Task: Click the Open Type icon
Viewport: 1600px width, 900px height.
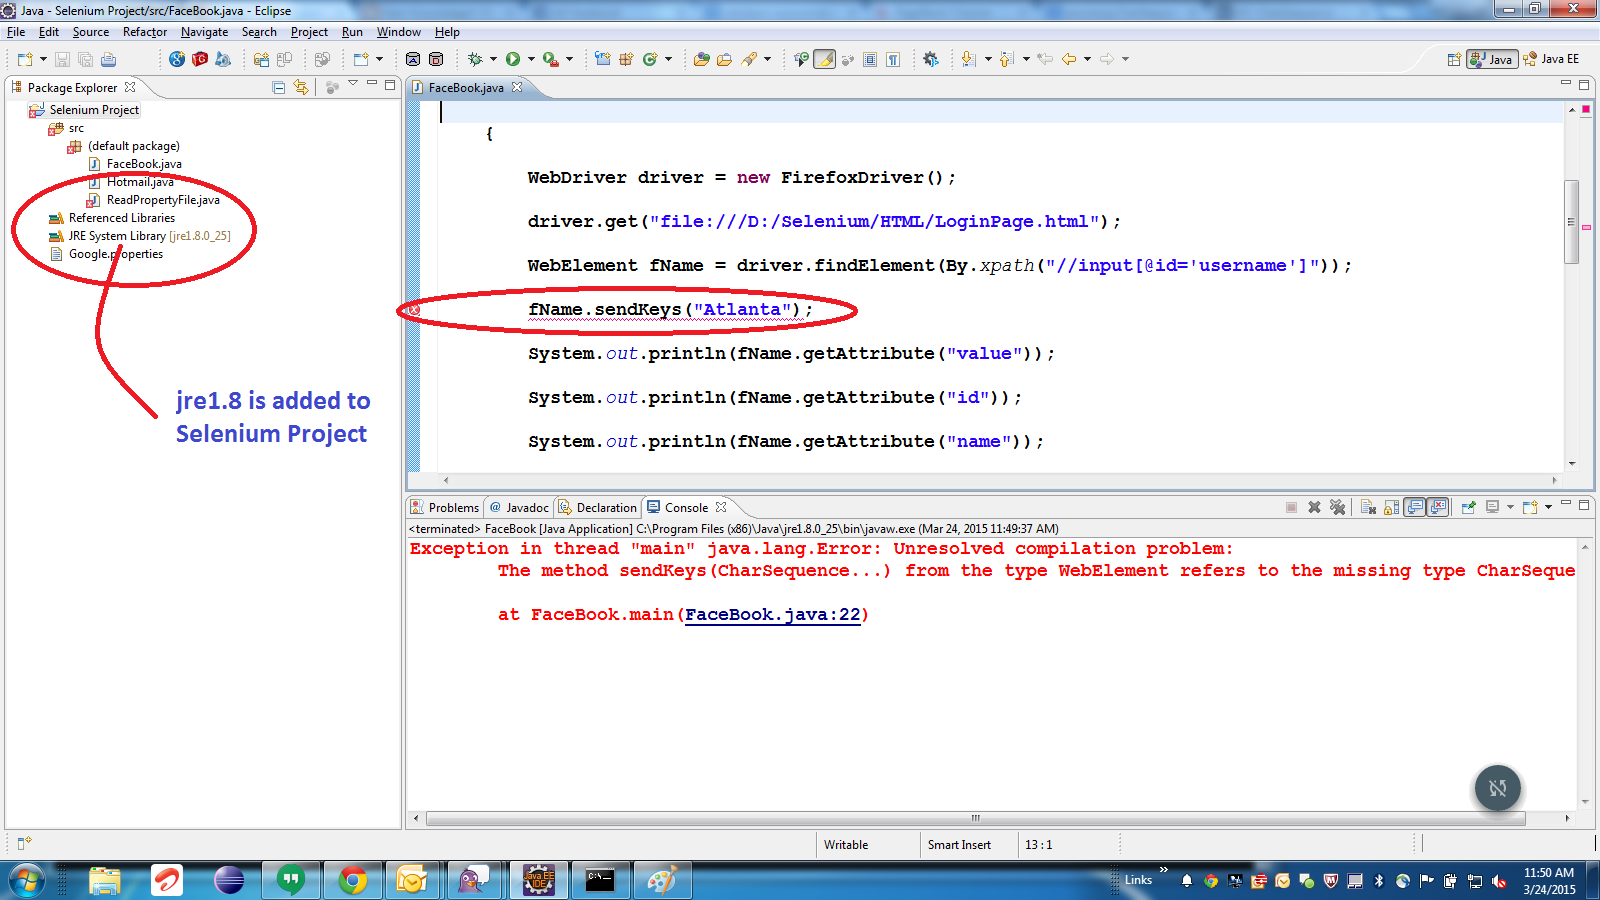Action: pos(702,59)
